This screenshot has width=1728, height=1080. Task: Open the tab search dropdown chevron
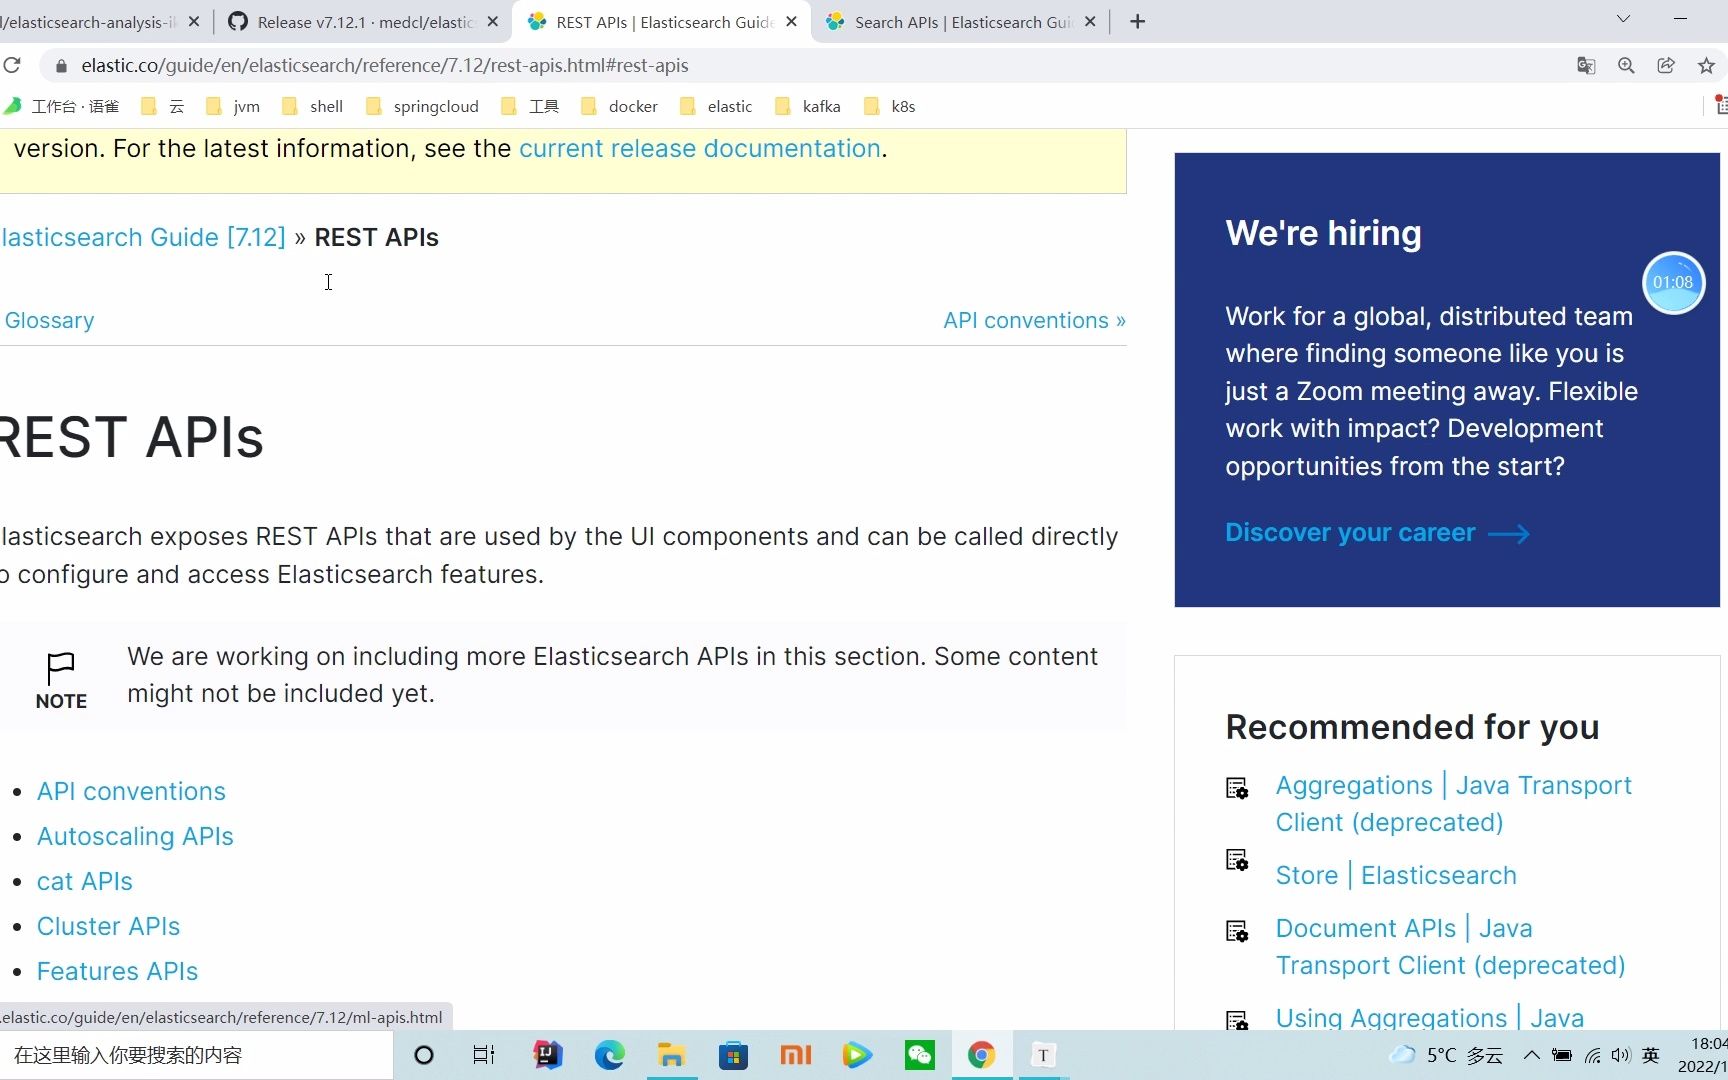(1623, 19)
